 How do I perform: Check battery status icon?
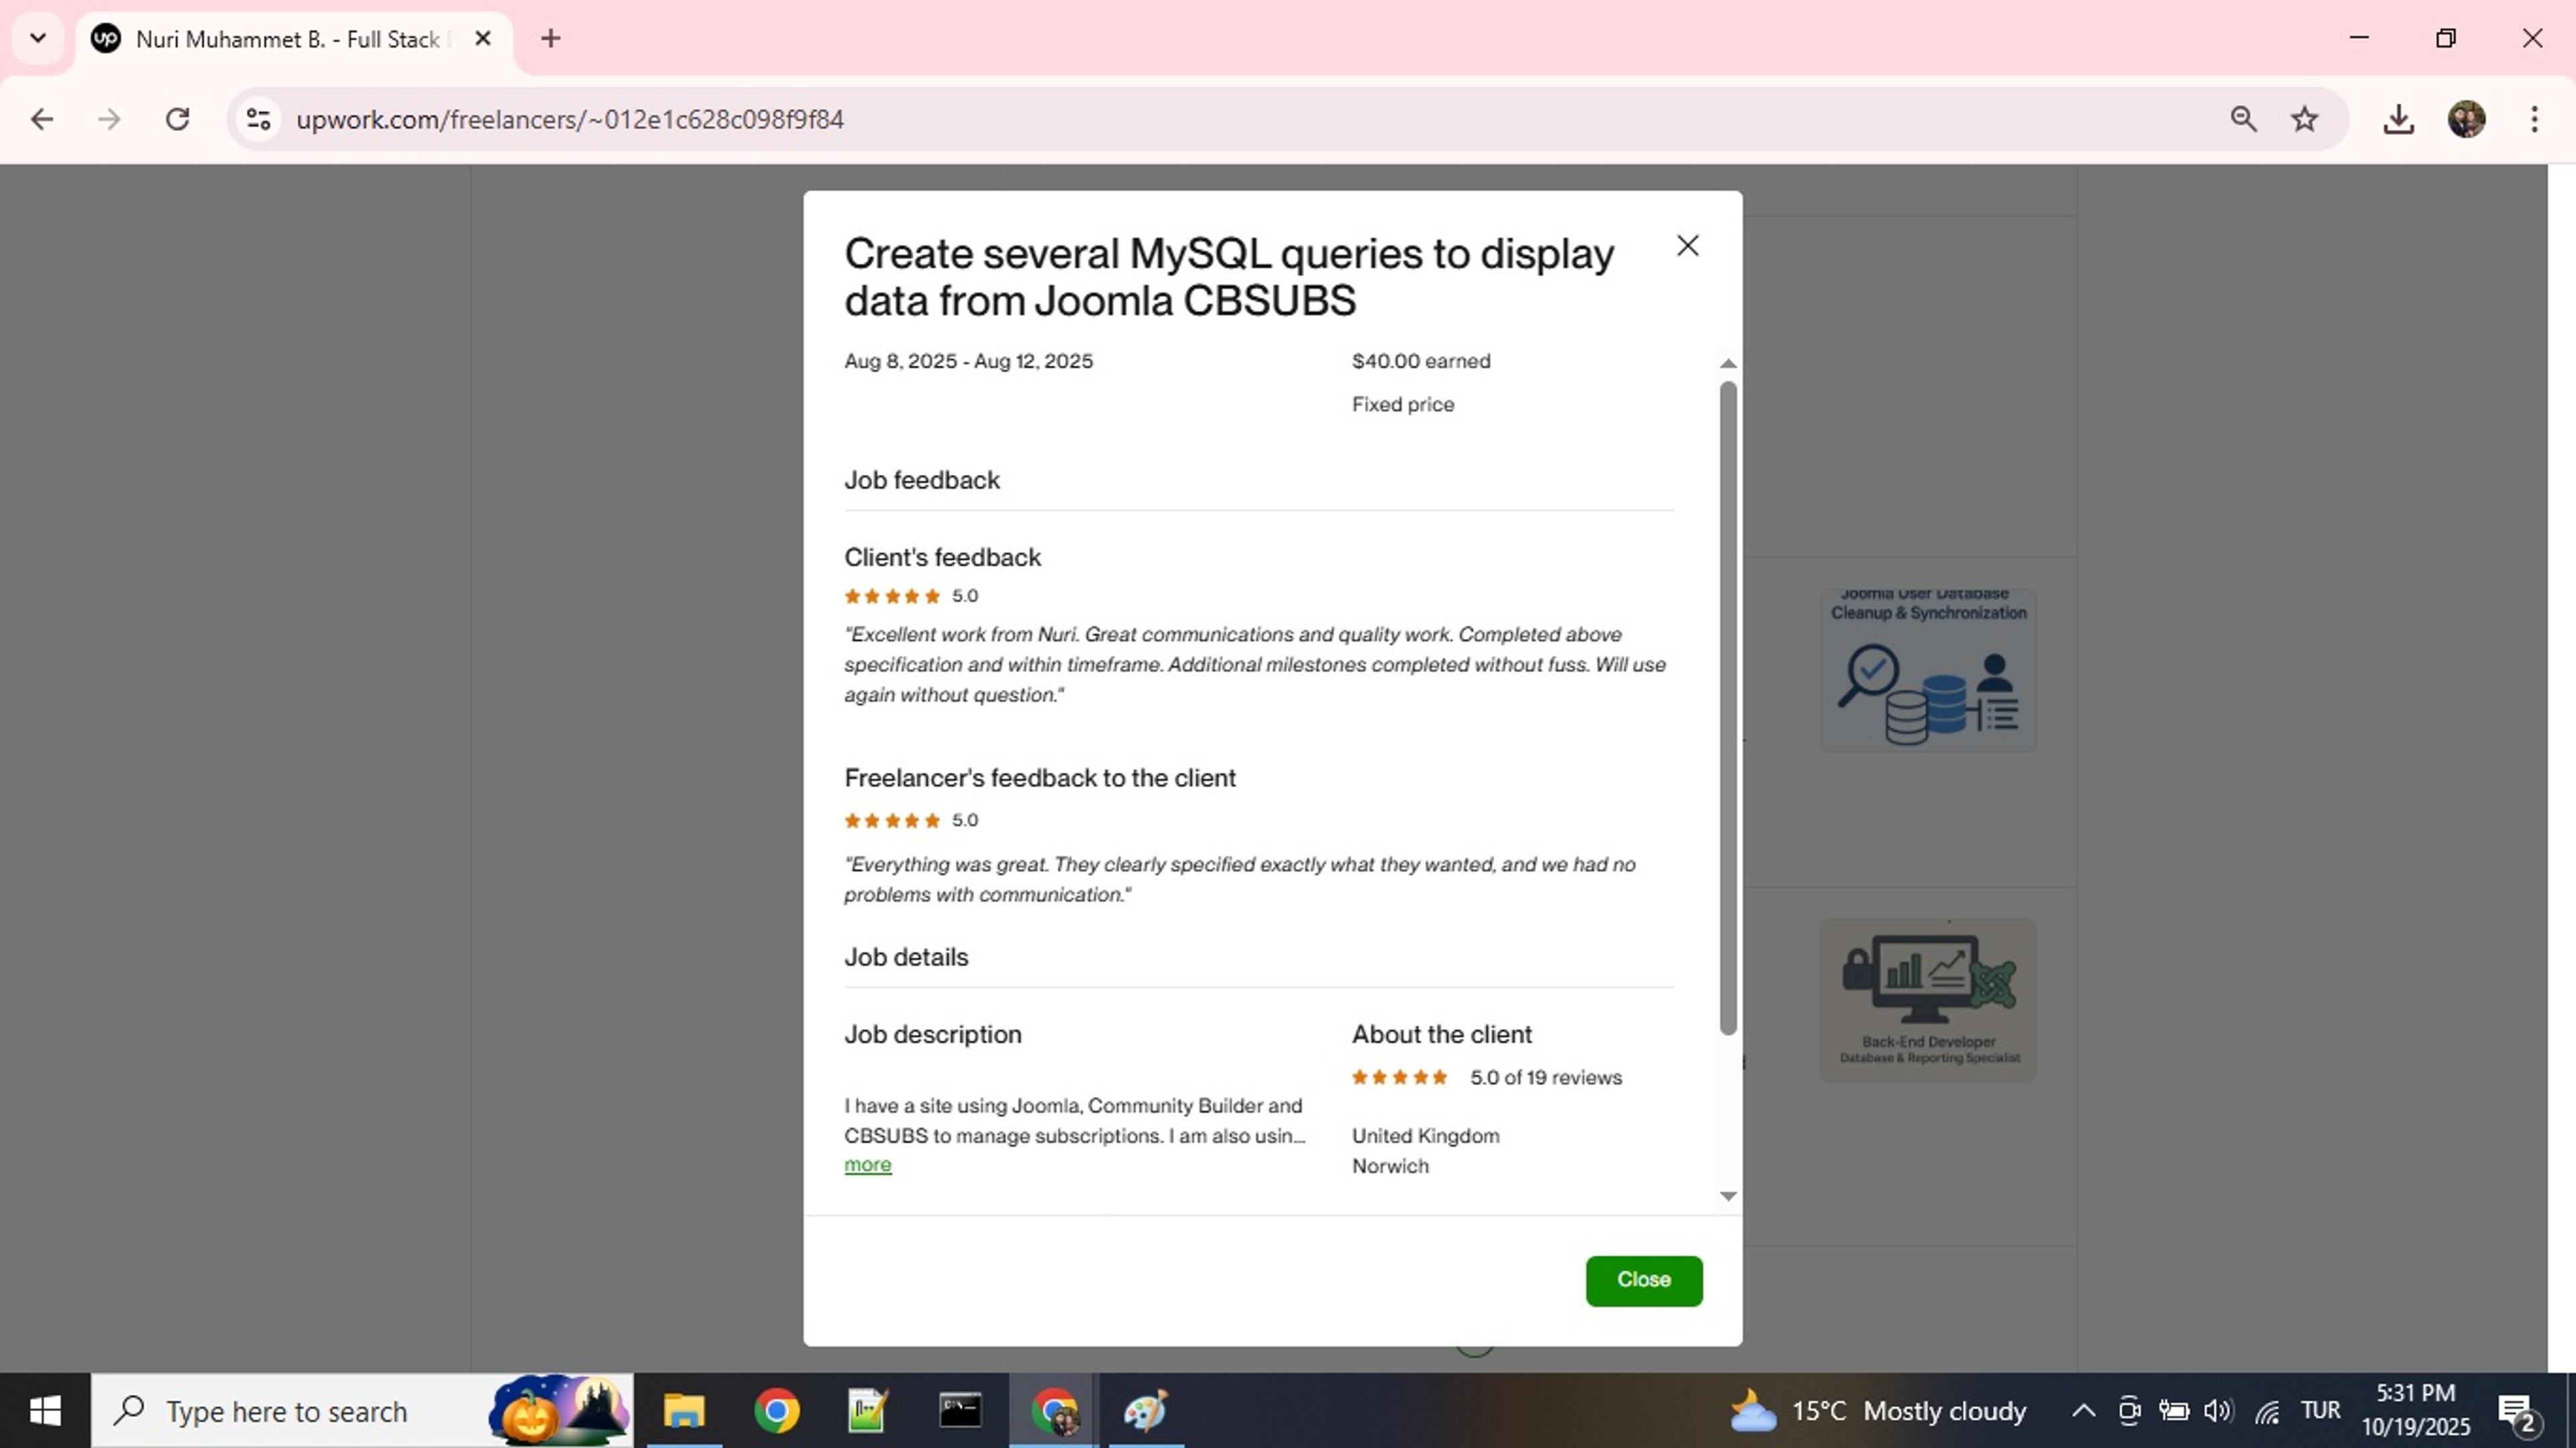coord(2173,1411)
